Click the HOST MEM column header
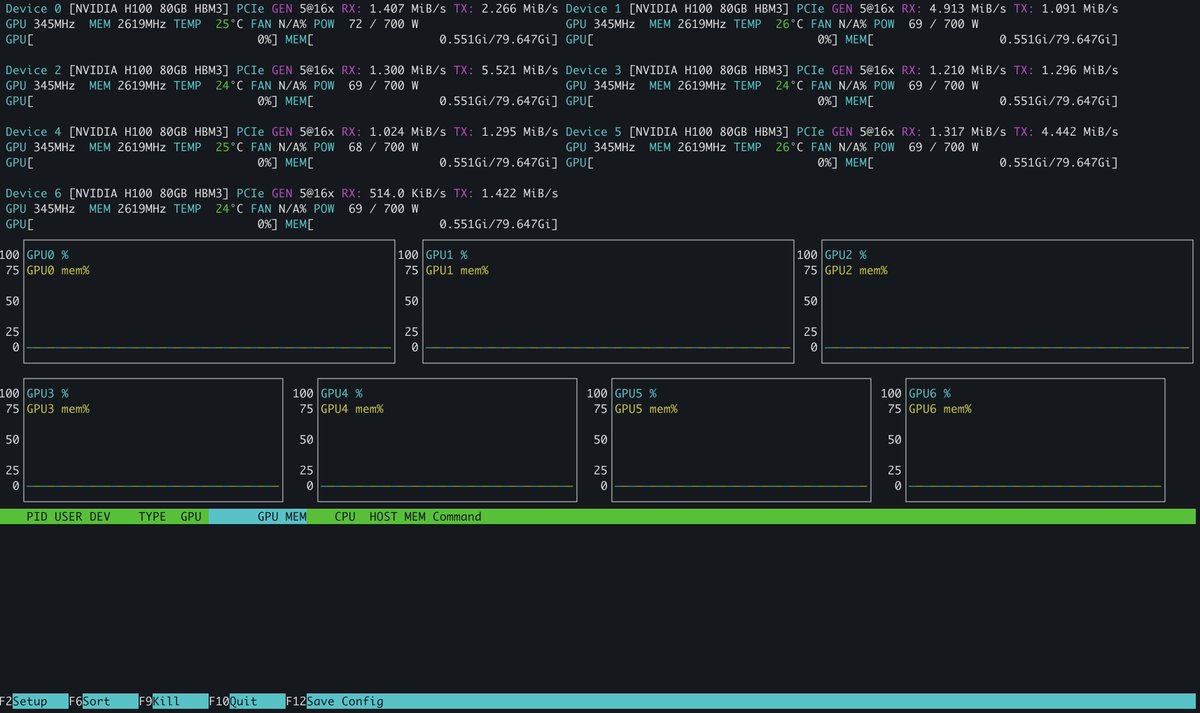1200x713 pixels. point(397,517)
